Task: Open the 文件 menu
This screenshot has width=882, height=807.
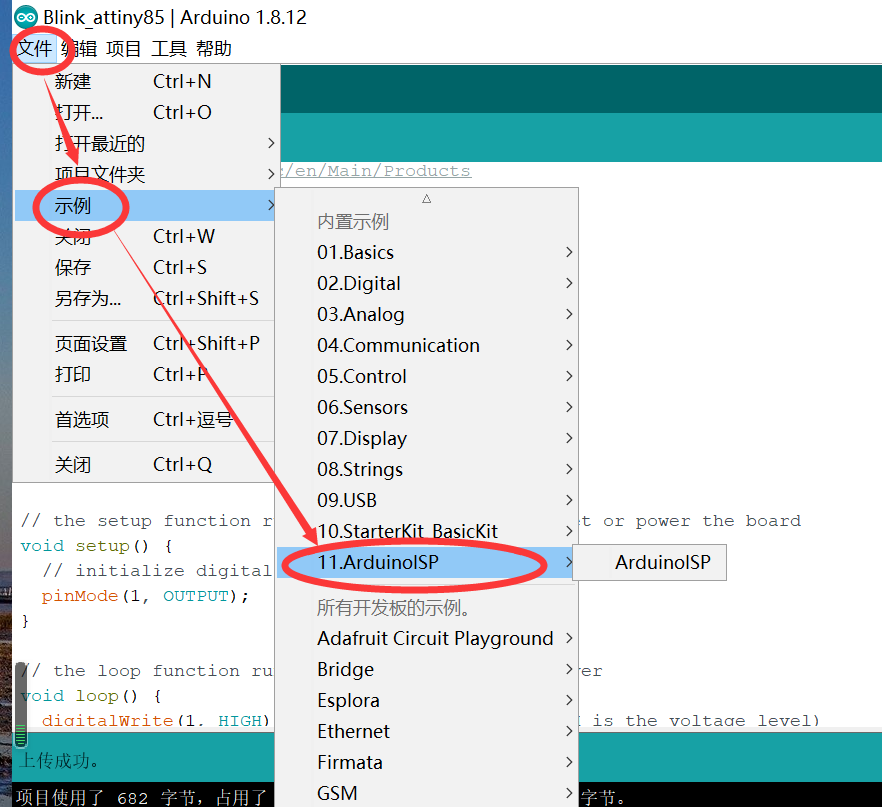Action: coord(34,49)
